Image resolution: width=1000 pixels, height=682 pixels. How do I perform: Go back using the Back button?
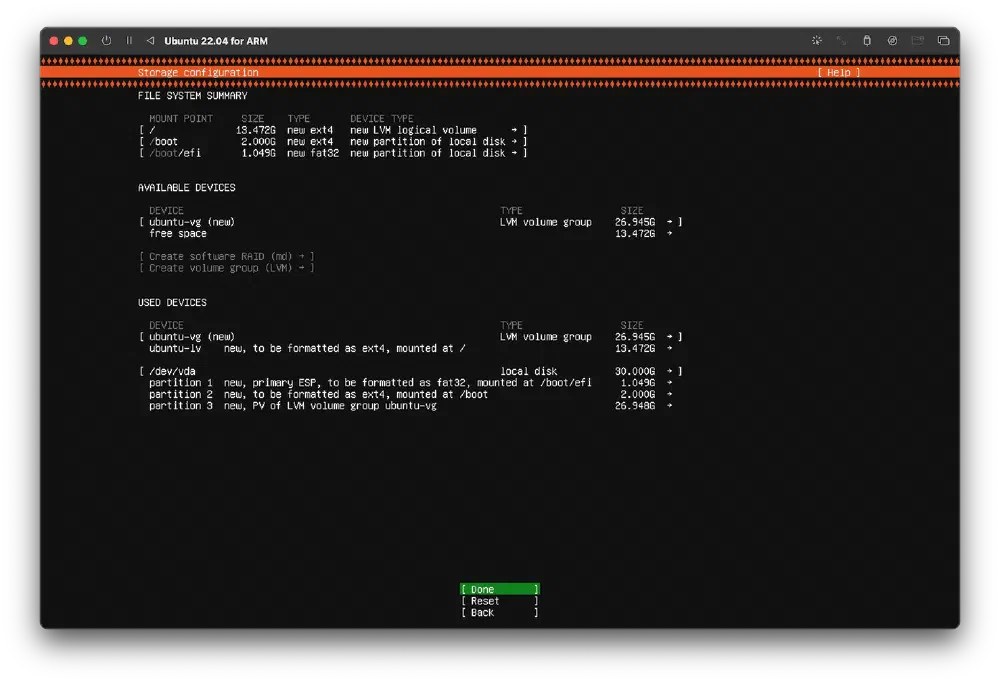498,613
